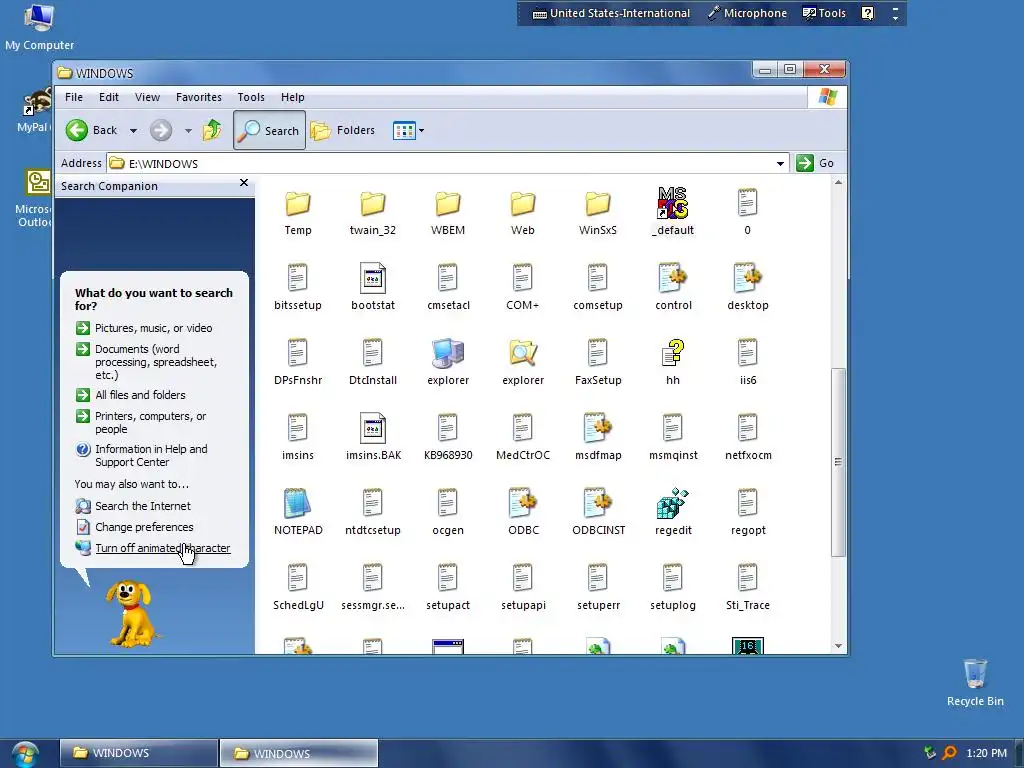This screenshot has height=768, width=1024.
Task: Close the Search Companion pane
Action: click(244, 183)
